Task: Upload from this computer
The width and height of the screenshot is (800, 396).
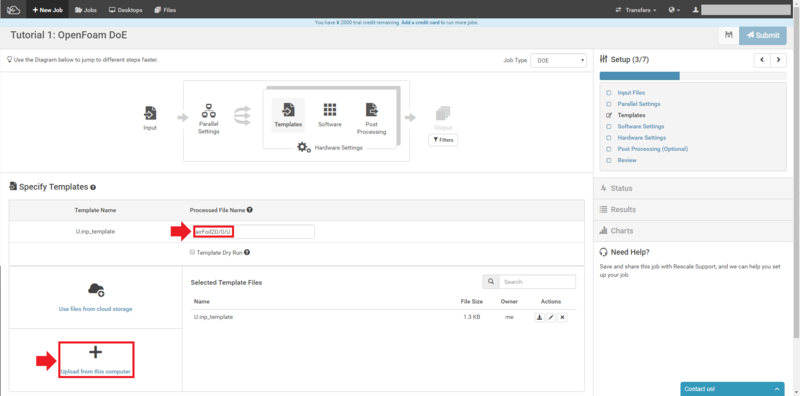Action: [x=95, y=360]
